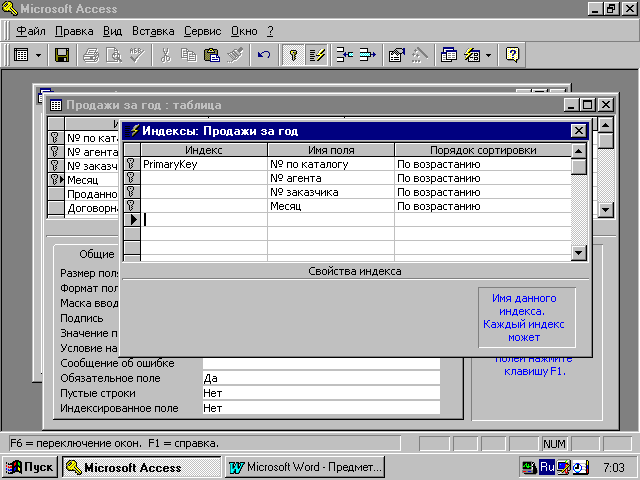Select the № по каталогу field cell

[331, 164]
